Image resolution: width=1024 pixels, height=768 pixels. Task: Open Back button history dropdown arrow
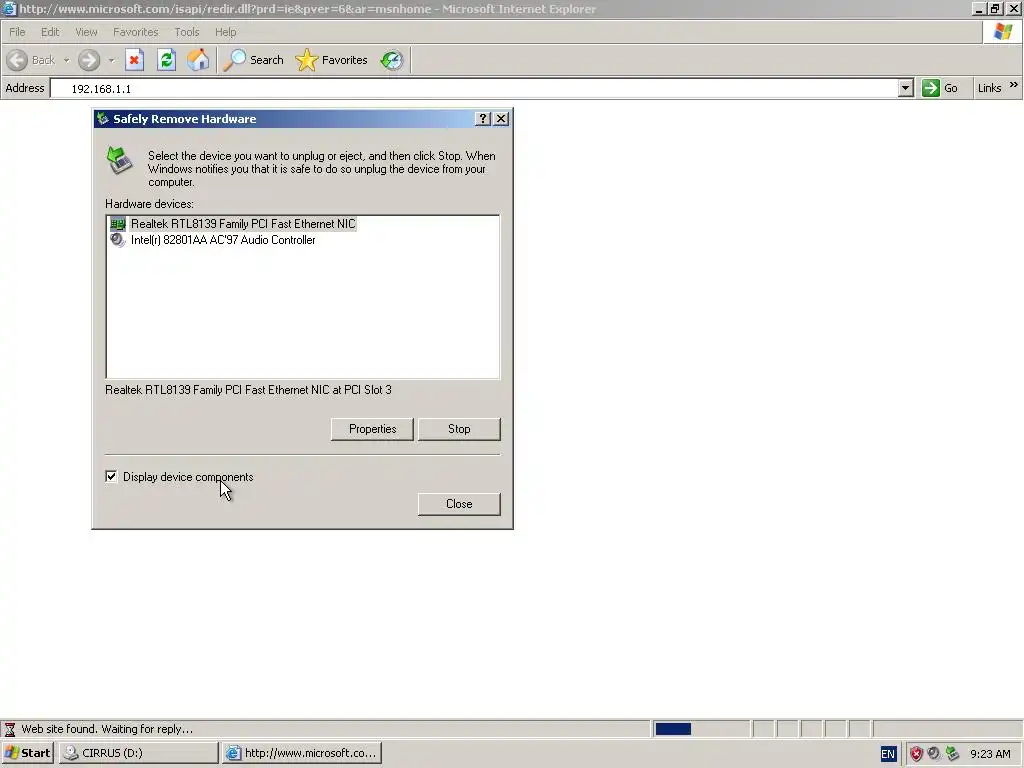(66, 60)
